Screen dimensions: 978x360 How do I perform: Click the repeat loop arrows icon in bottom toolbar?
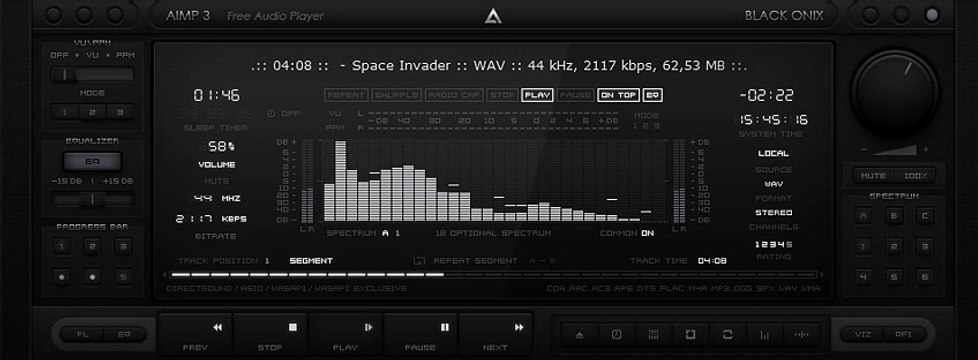pos(727,335)
